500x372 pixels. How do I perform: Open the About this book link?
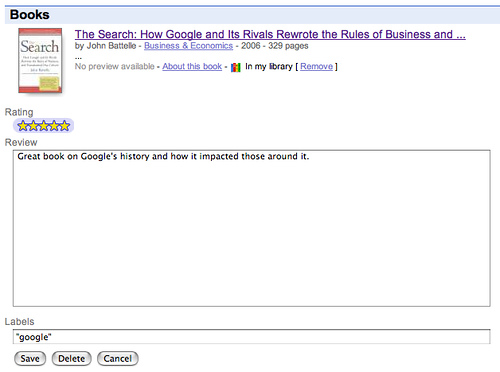[192, 66]
